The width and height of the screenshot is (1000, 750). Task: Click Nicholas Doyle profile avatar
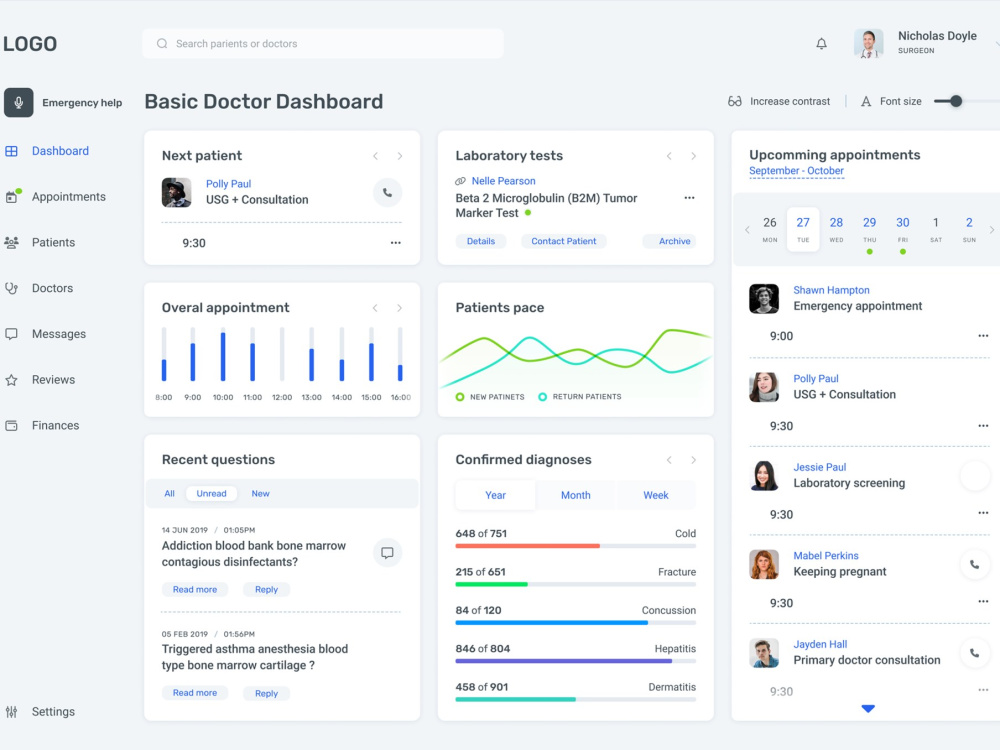[869, 43]
